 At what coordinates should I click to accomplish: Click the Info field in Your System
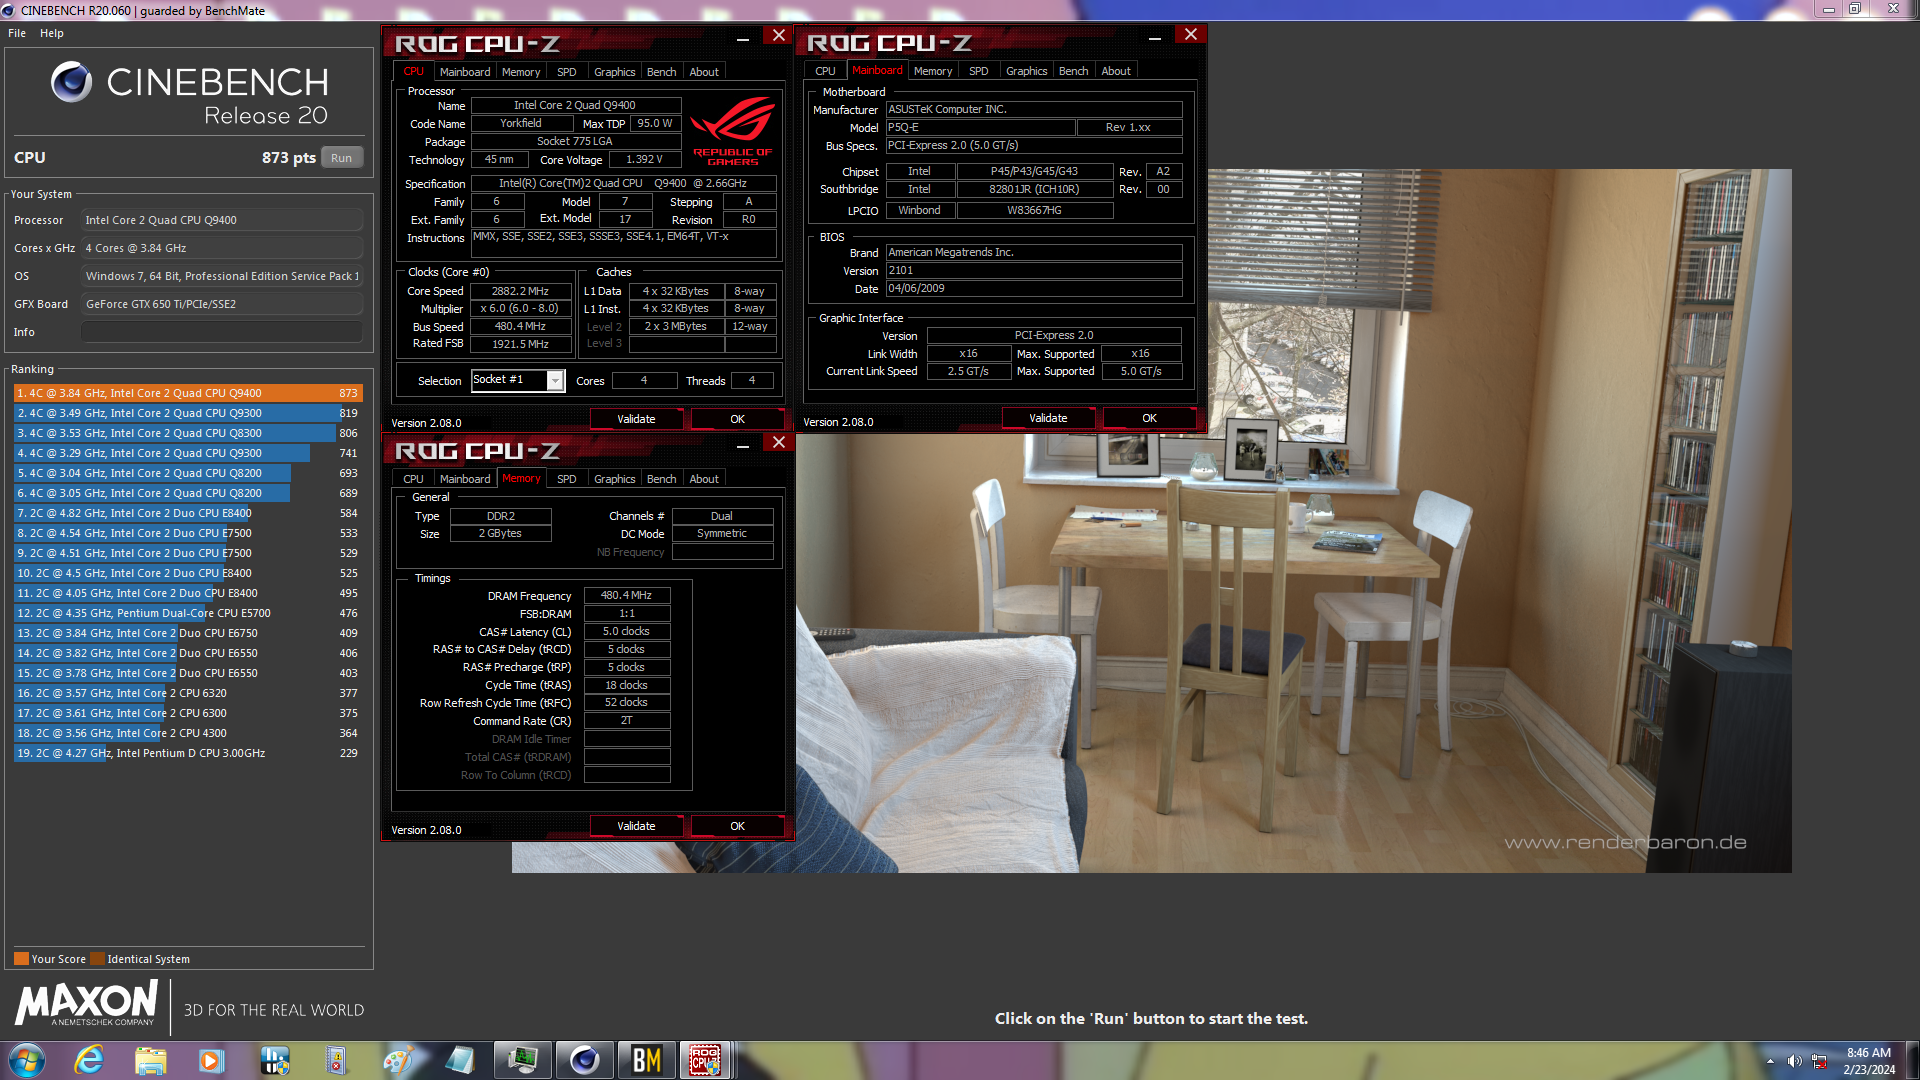(222, 332)
